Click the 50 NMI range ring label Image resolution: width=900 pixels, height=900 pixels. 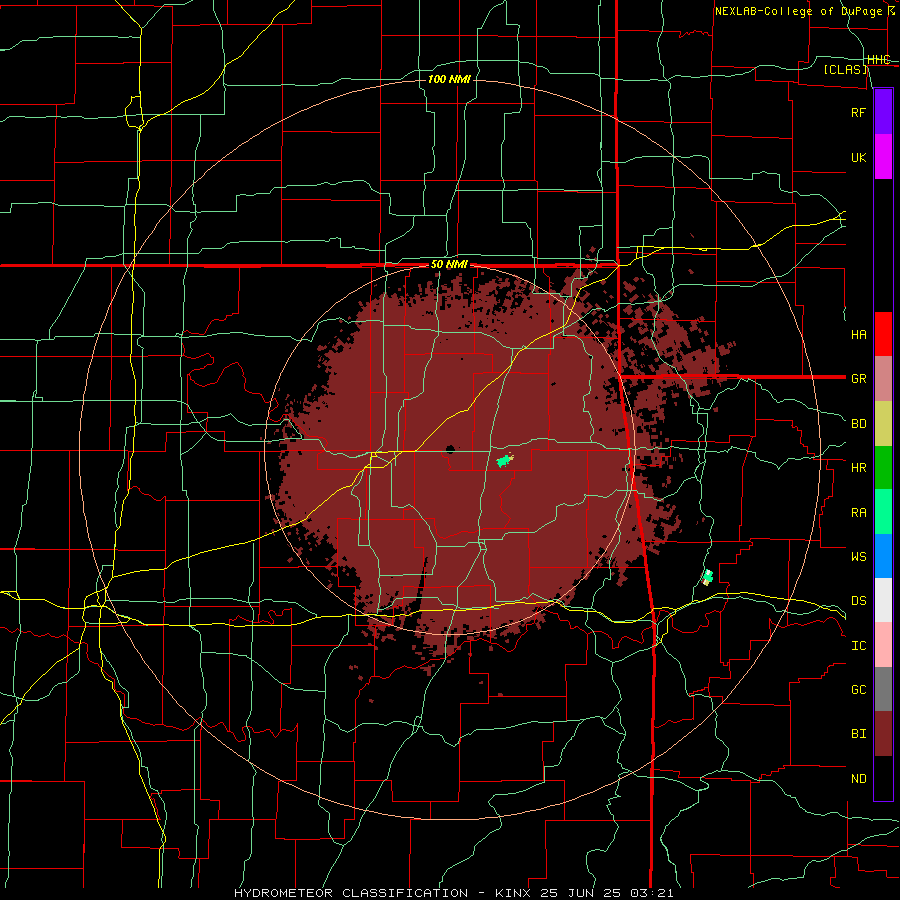449,265
